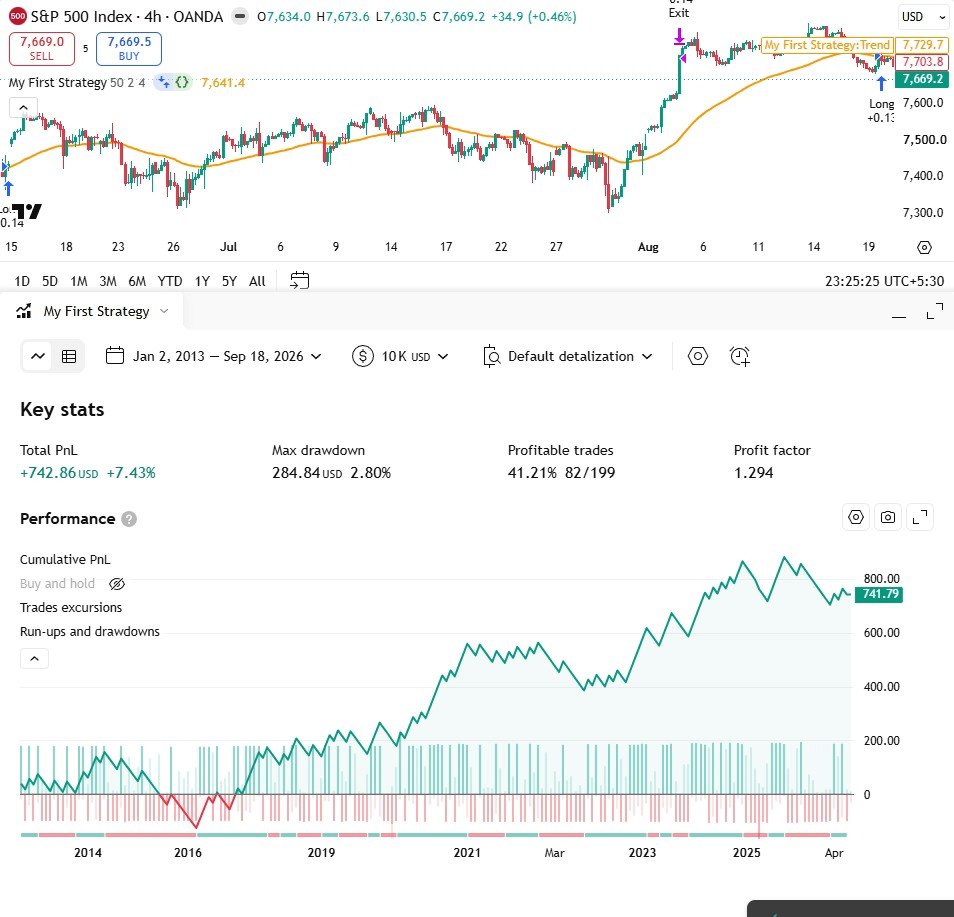Collapse the performance legend list
Image resolution: width=954 pixels, height=917 pixels.
click(34, 658)
